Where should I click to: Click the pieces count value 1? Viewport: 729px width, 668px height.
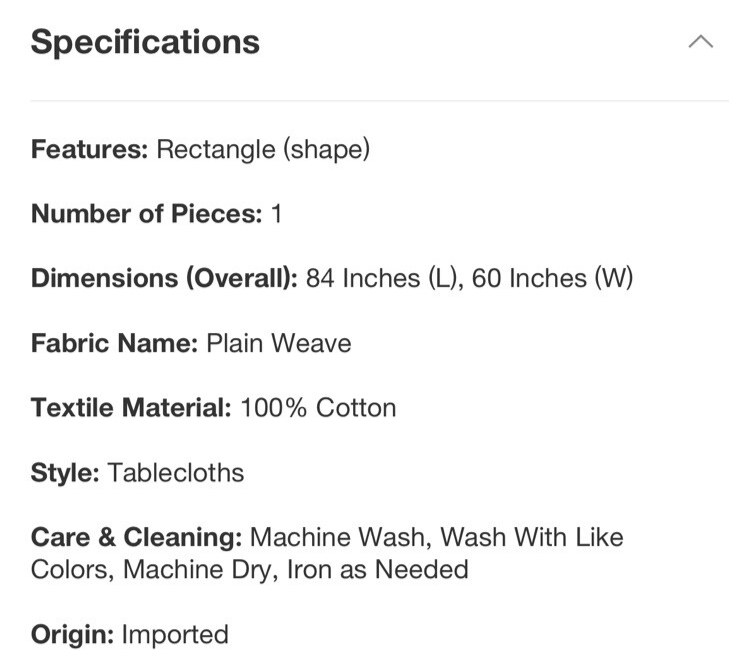tap(277, 214)
